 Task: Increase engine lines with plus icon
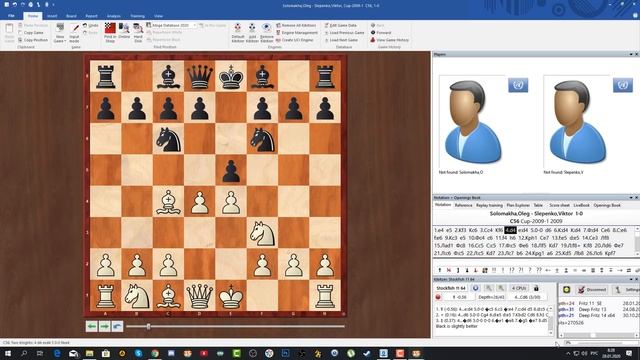[501, 288]
